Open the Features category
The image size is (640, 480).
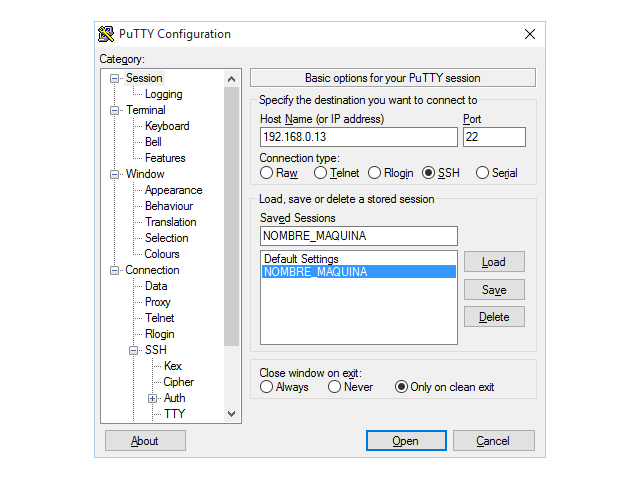coord(165,158)
